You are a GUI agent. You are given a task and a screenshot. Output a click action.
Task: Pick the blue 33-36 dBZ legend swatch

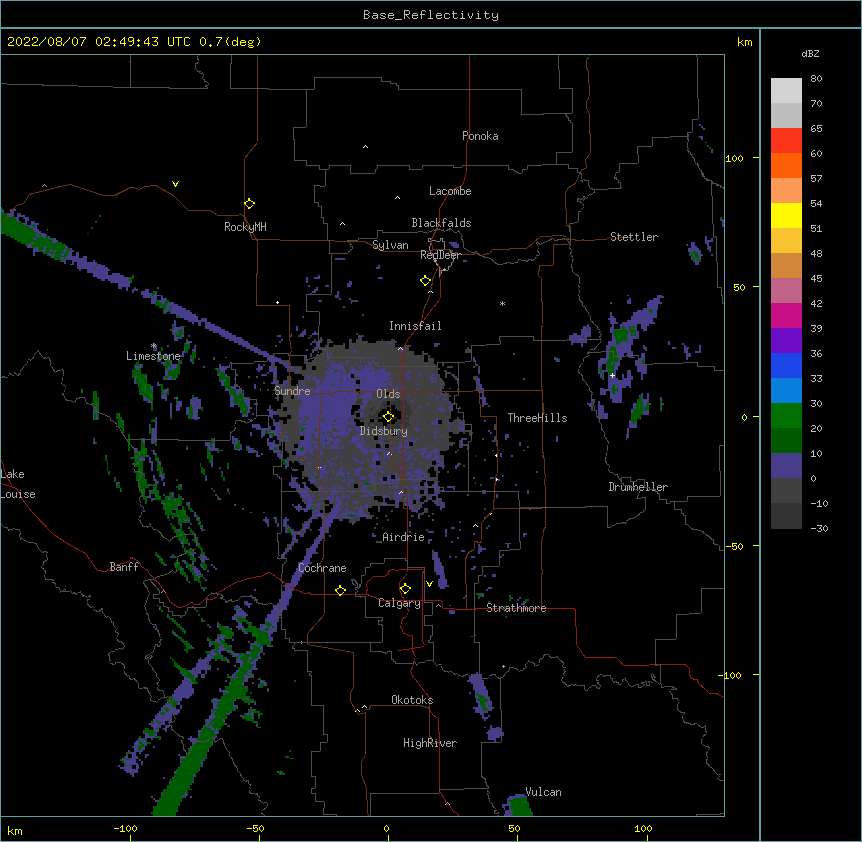[x=786, y=365]
